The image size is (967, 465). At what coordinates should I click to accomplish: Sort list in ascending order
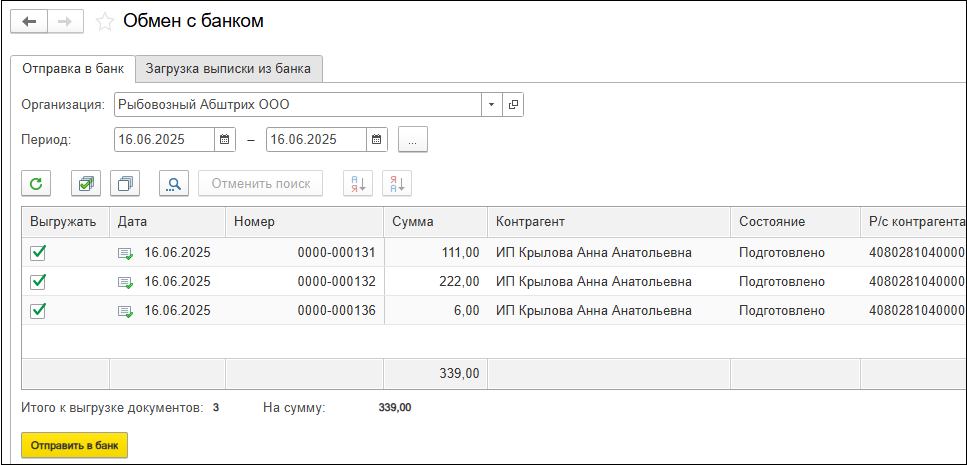tap(357, 183)
